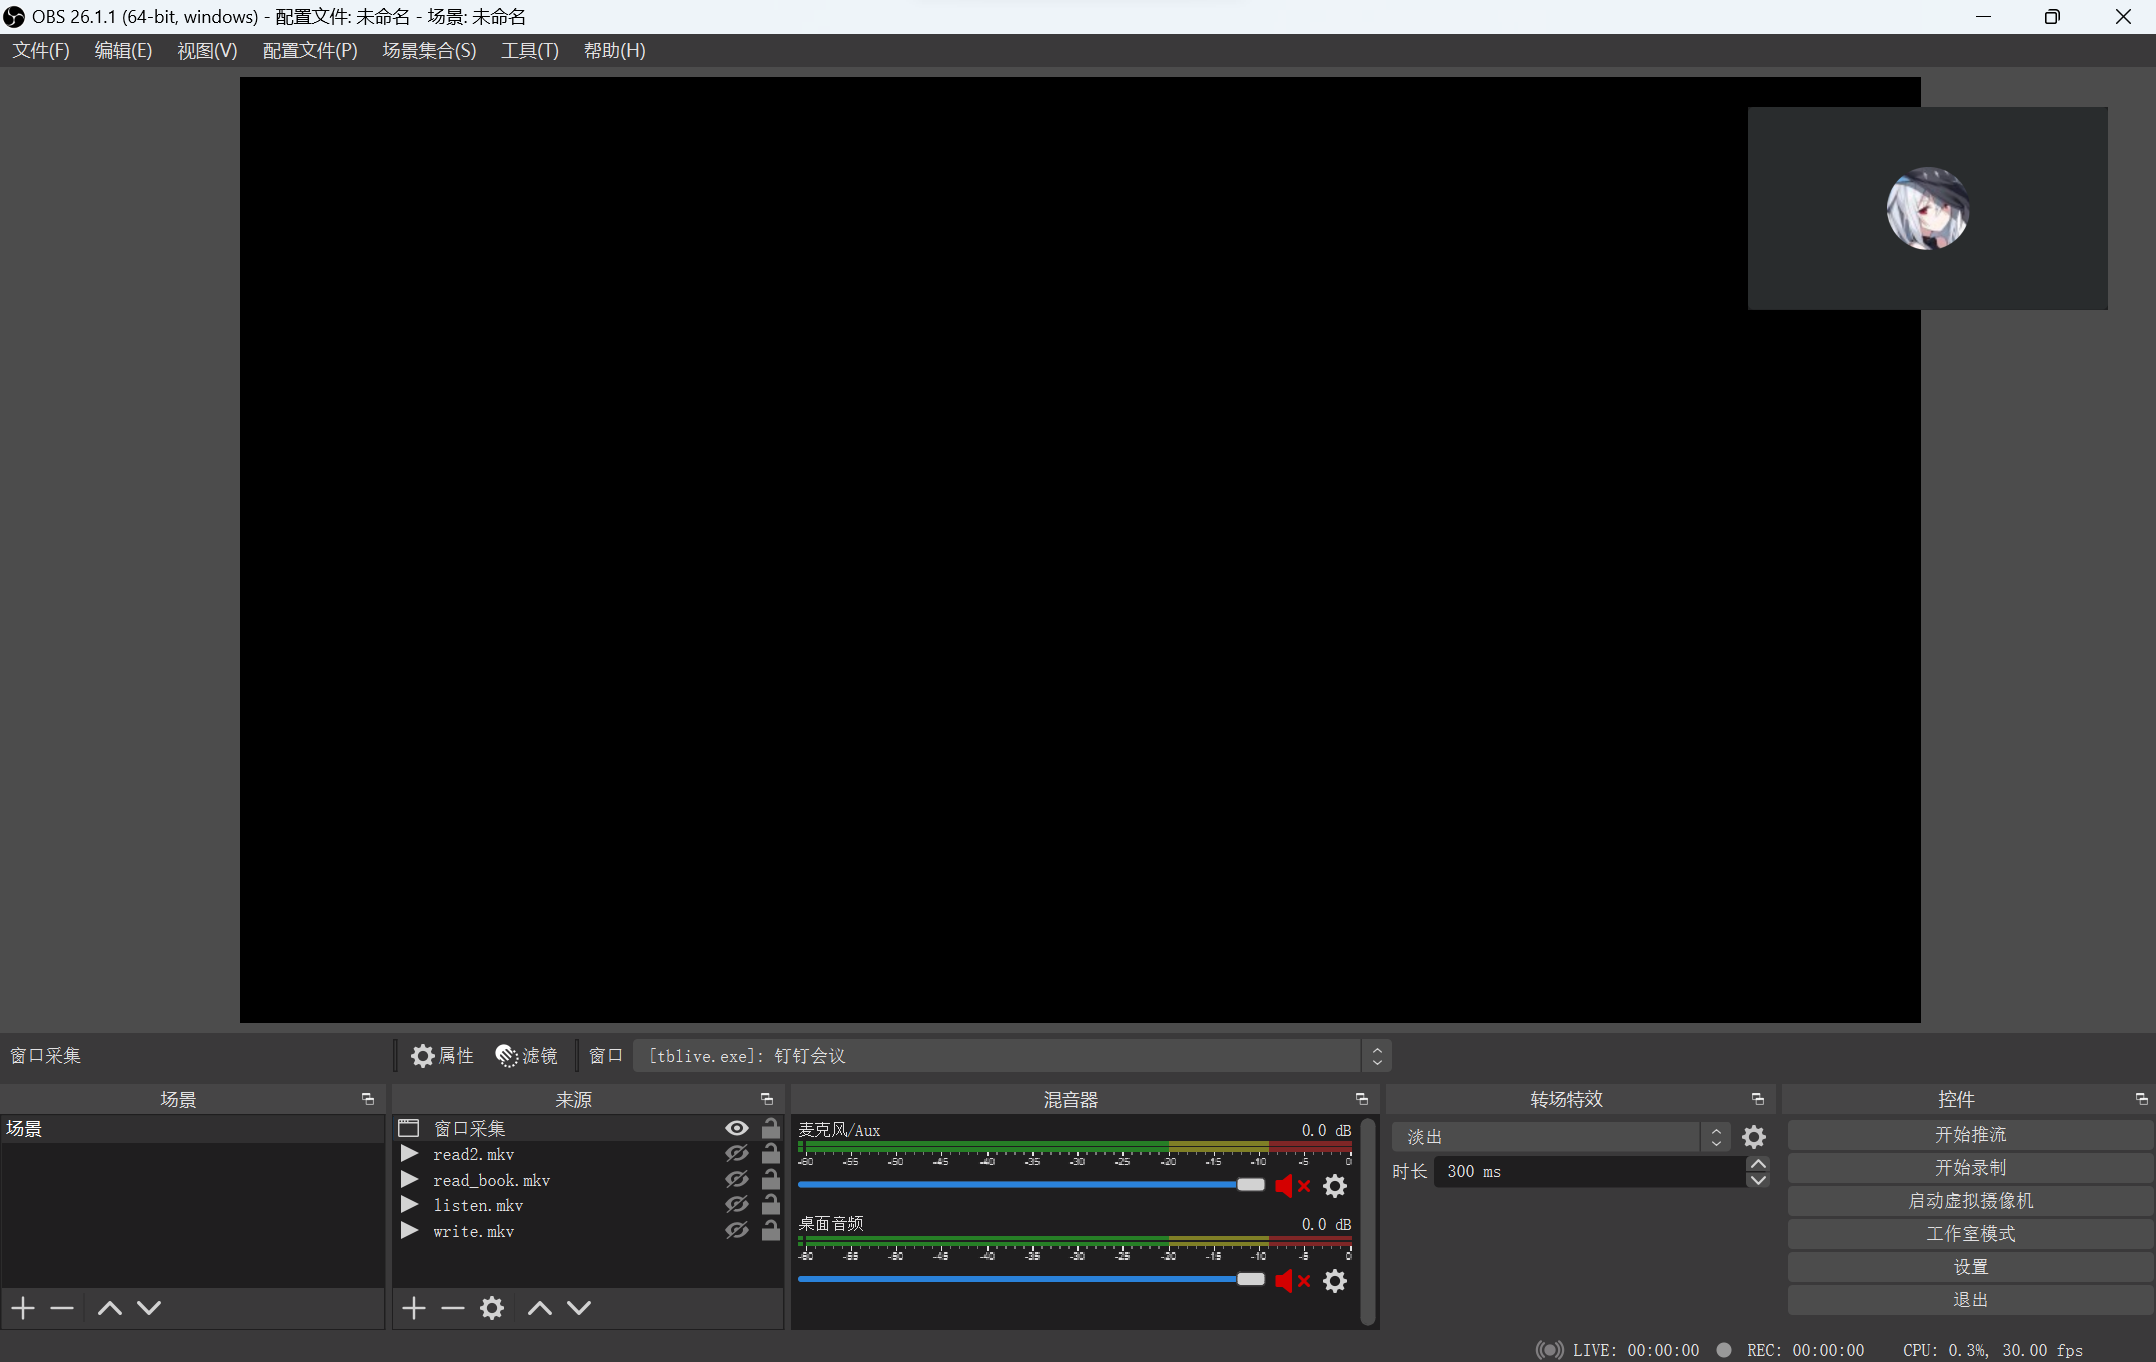Select the read_book.mkv source
The width and height of the screenshot is (2156, 1362).
click(588, 1180)
